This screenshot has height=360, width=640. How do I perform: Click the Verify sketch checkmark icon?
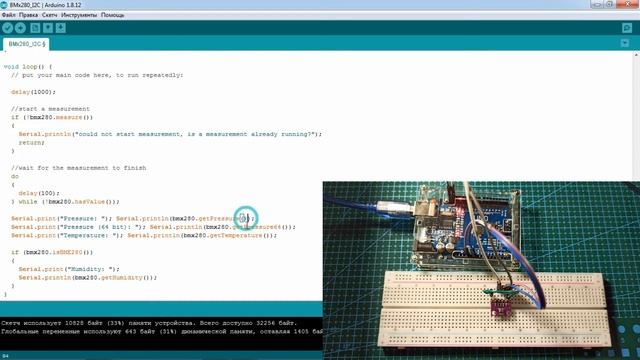7,28
